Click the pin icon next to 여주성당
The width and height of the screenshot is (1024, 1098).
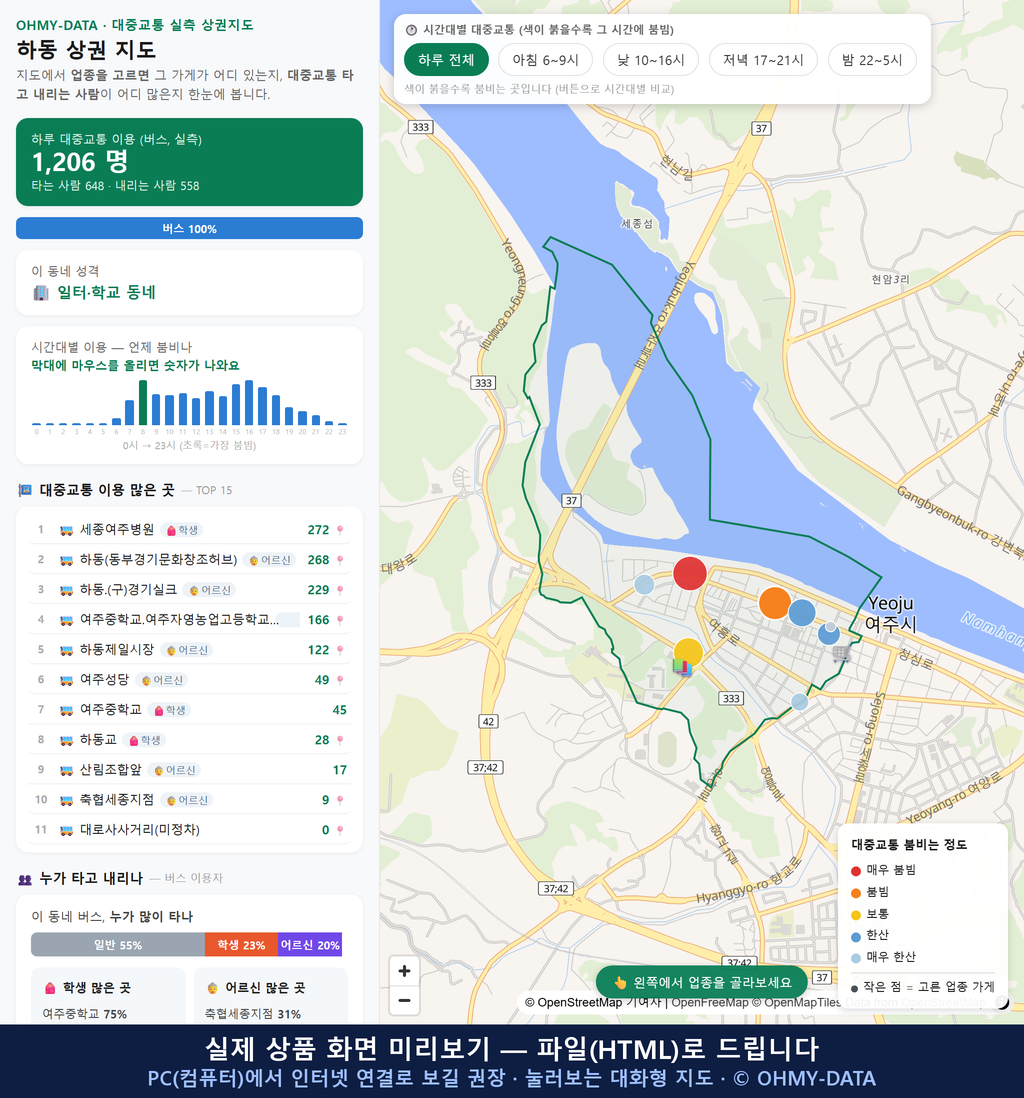pos(340,680)
